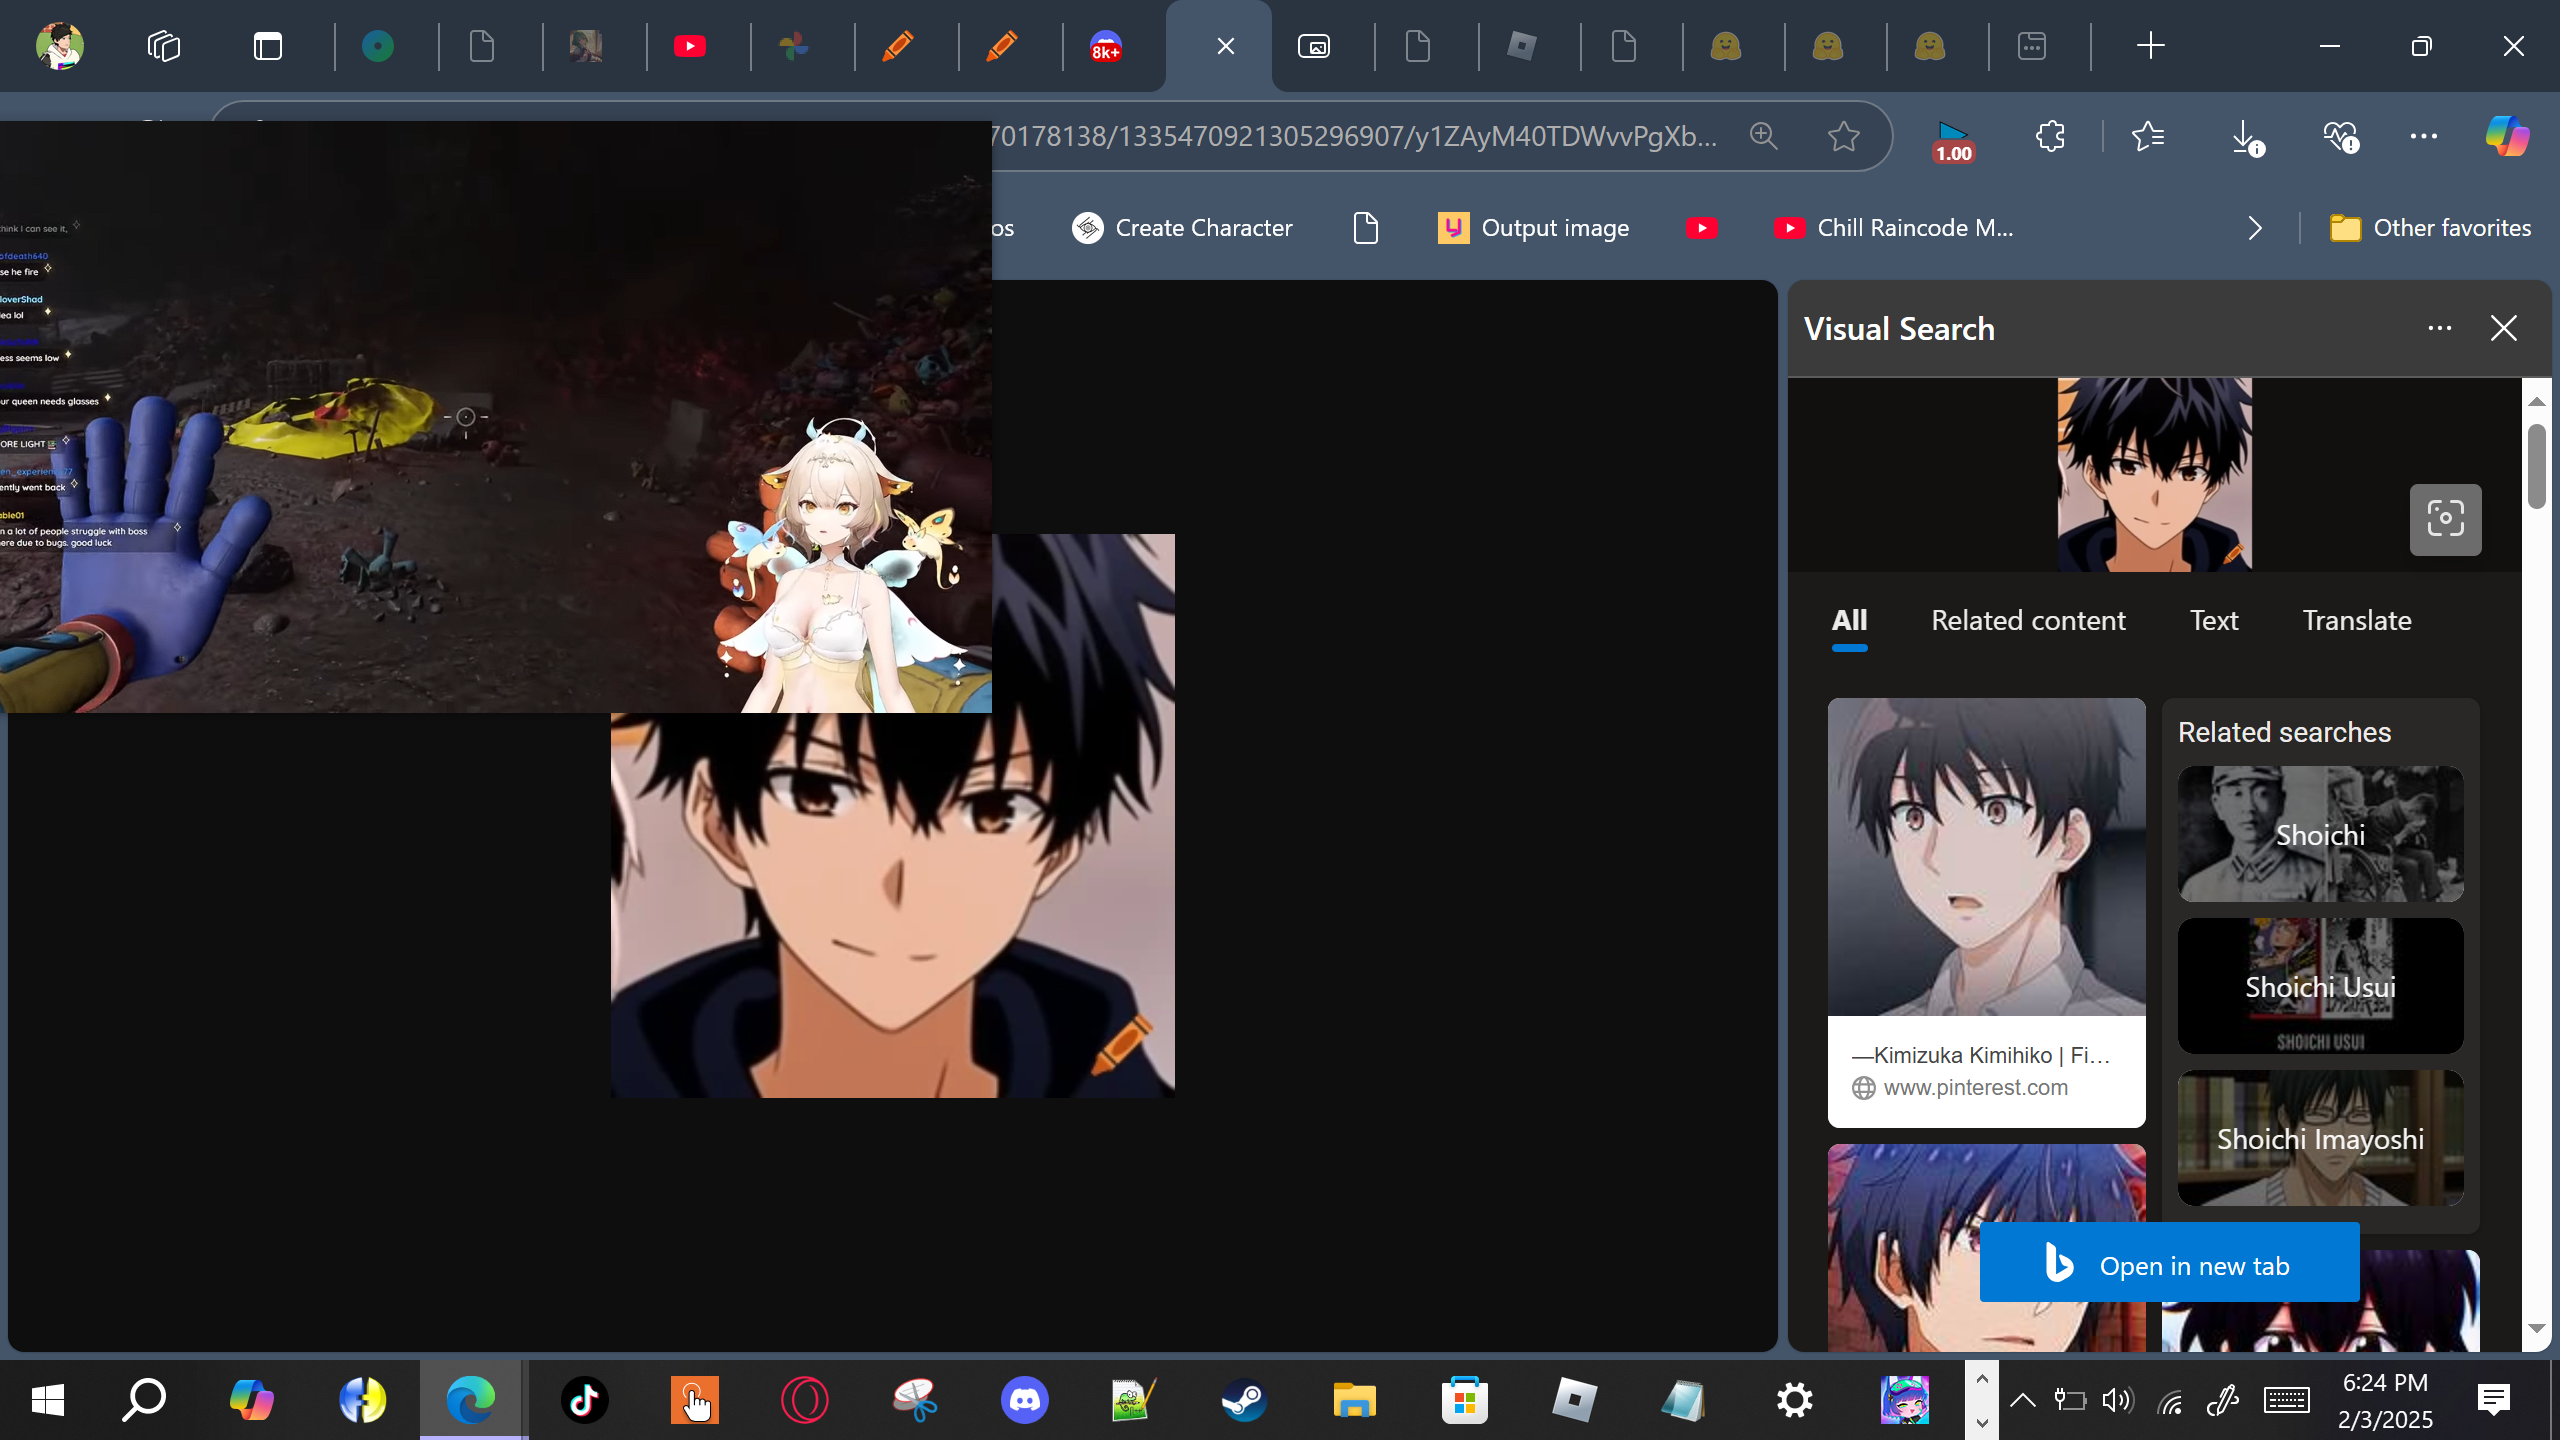Open the Output image bookmark

coord(1534,228)
